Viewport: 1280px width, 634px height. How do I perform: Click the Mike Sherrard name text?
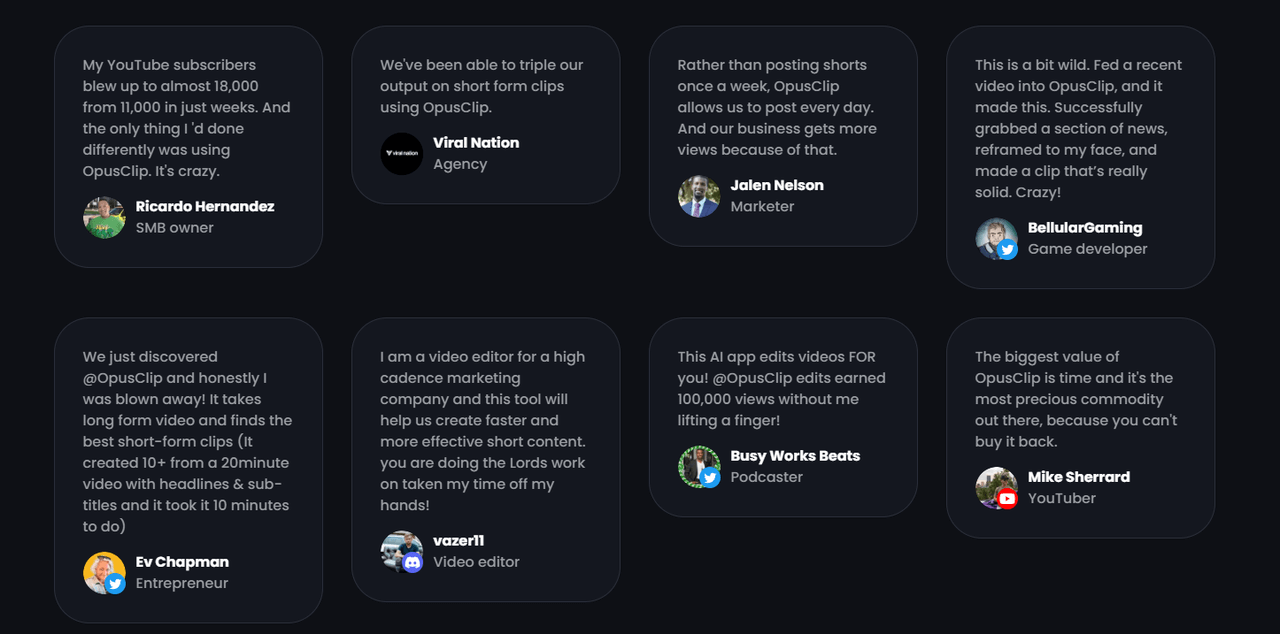[1079, 476]
